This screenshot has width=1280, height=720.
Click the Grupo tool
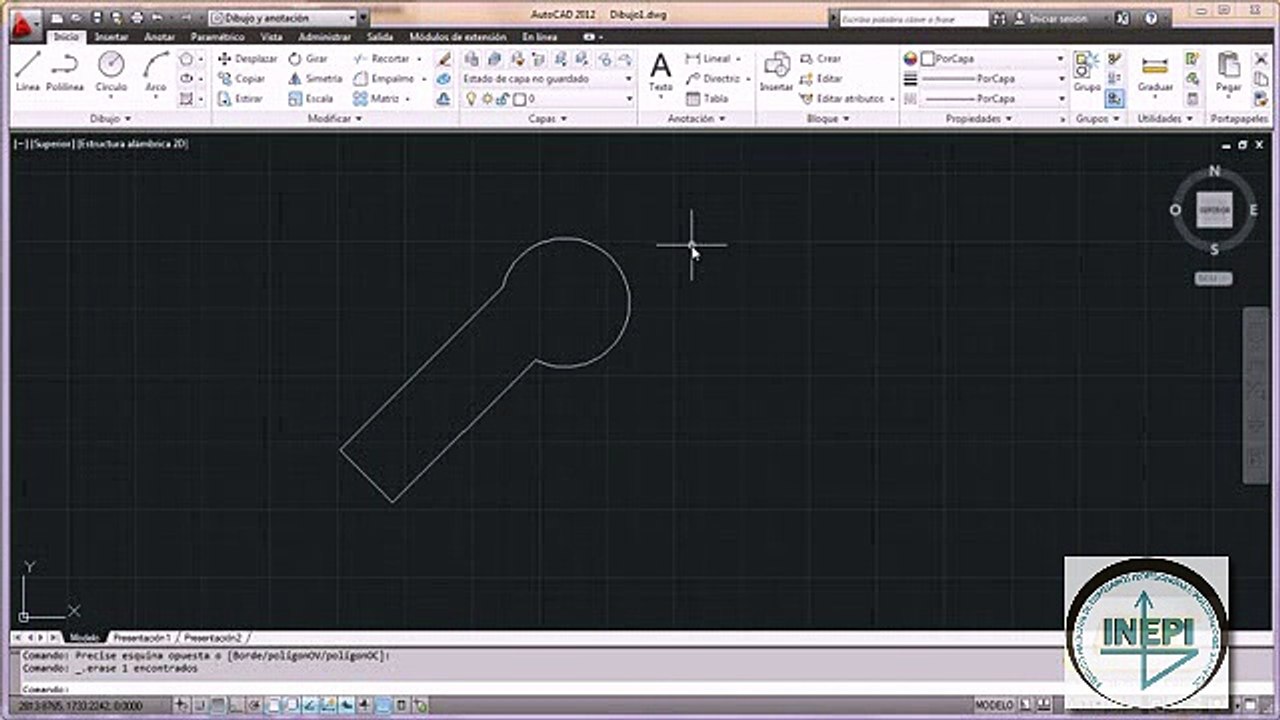click(1086, 74)
